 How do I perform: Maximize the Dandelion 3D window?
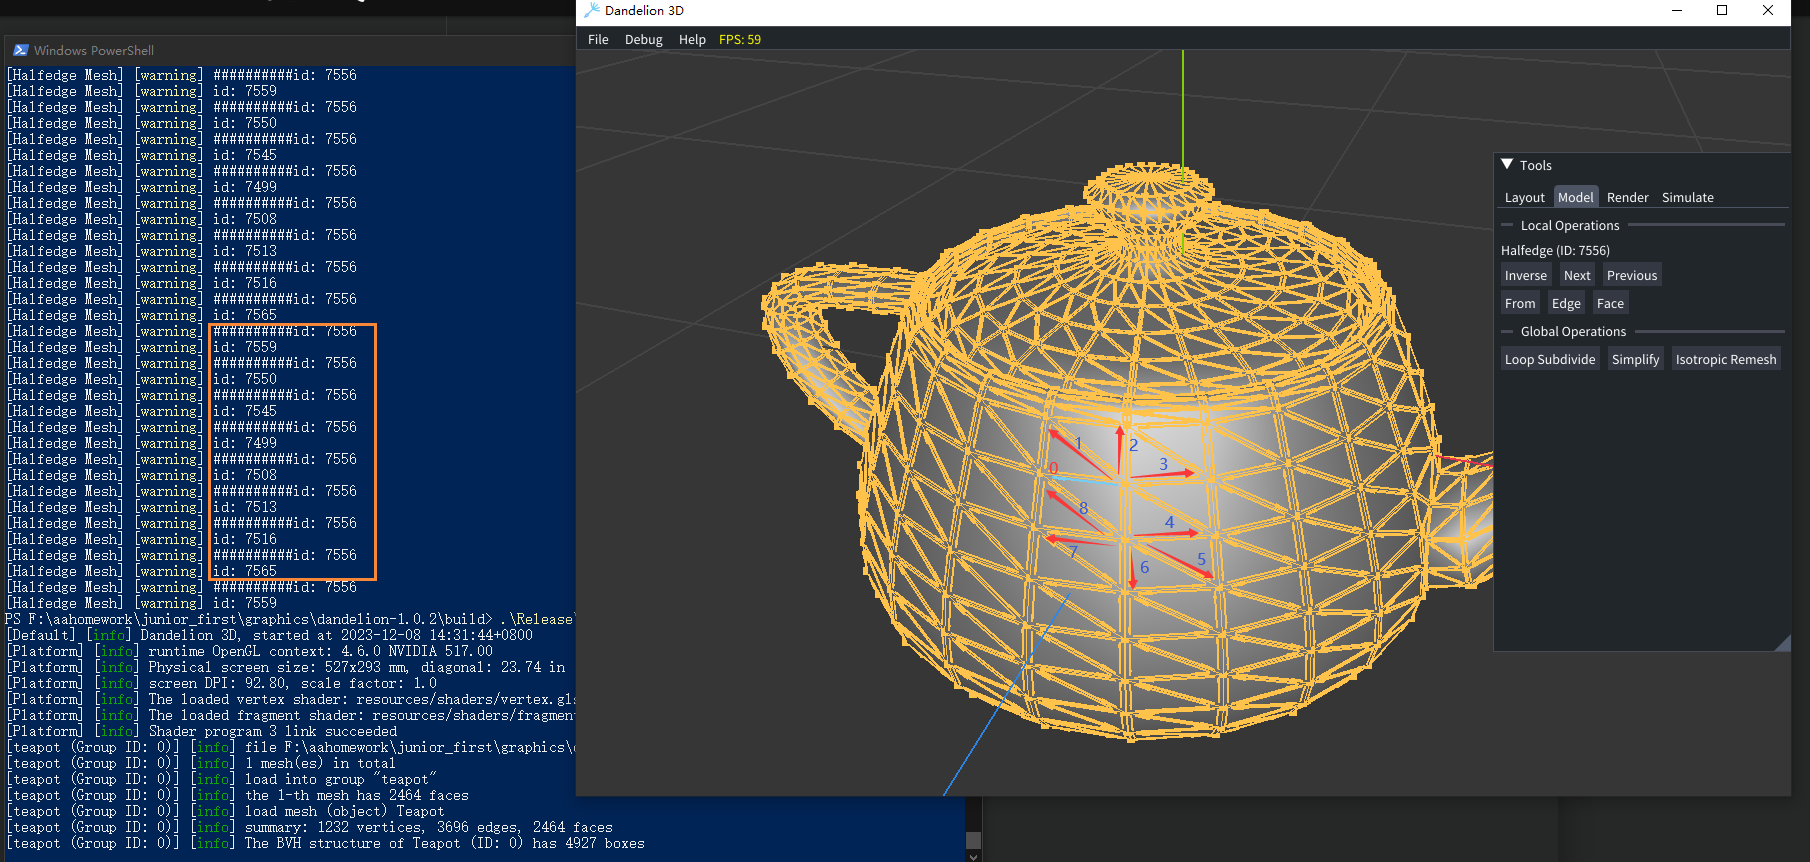1722,10
